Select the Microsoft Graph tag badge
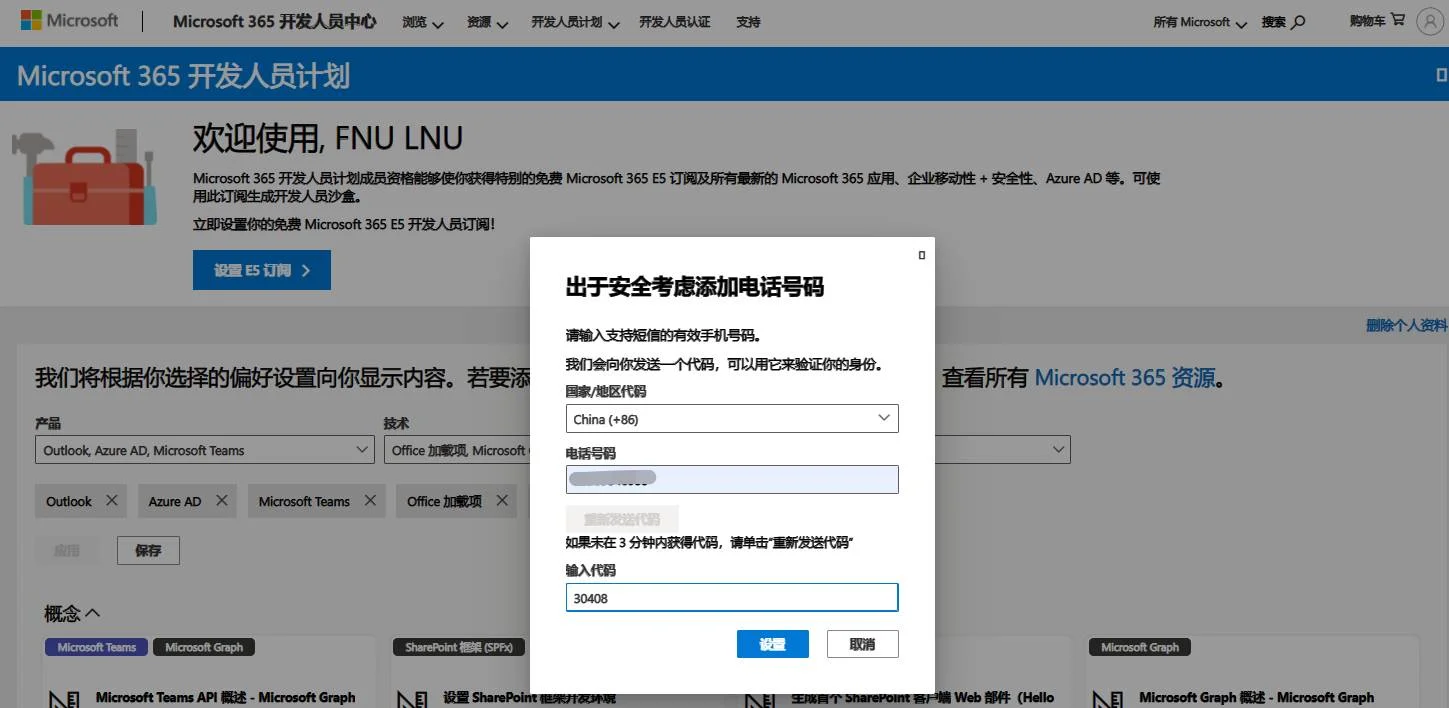1449x708 pixels. point(203,647)
